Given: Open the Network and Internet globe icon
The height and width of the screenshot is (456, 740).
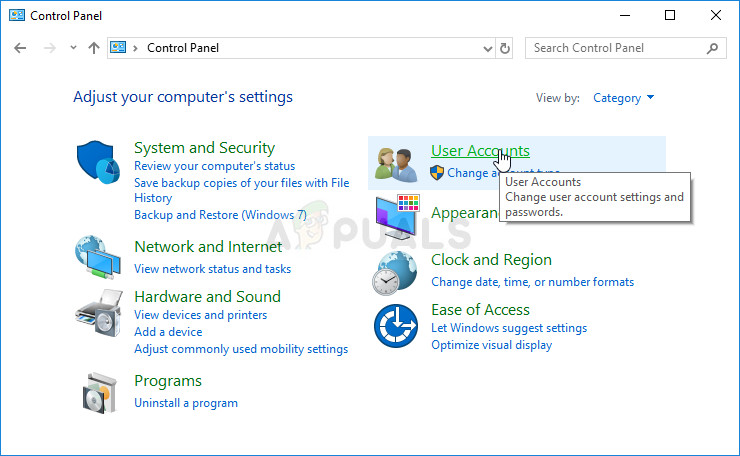Looking at the screenshot, I should 98,257.
